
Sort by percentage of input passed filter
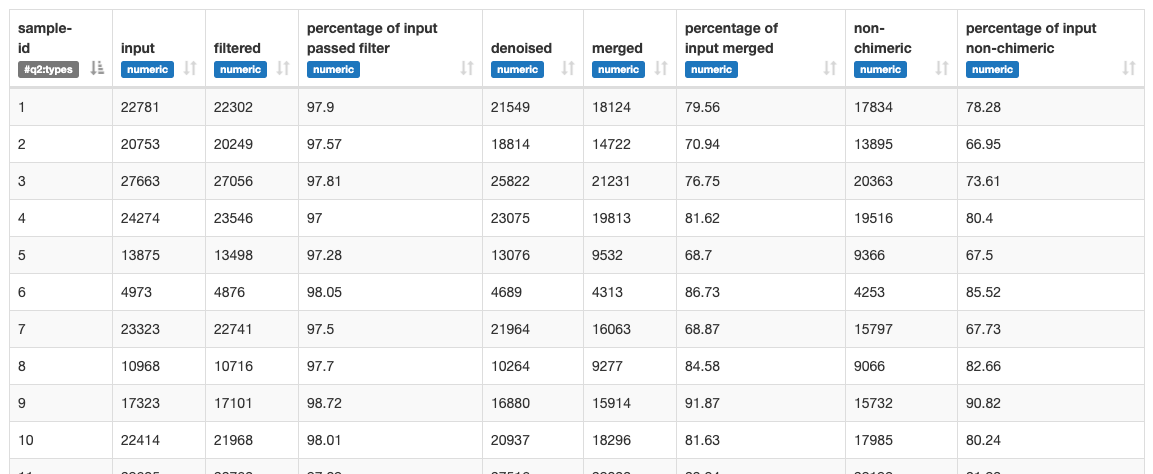467,68
